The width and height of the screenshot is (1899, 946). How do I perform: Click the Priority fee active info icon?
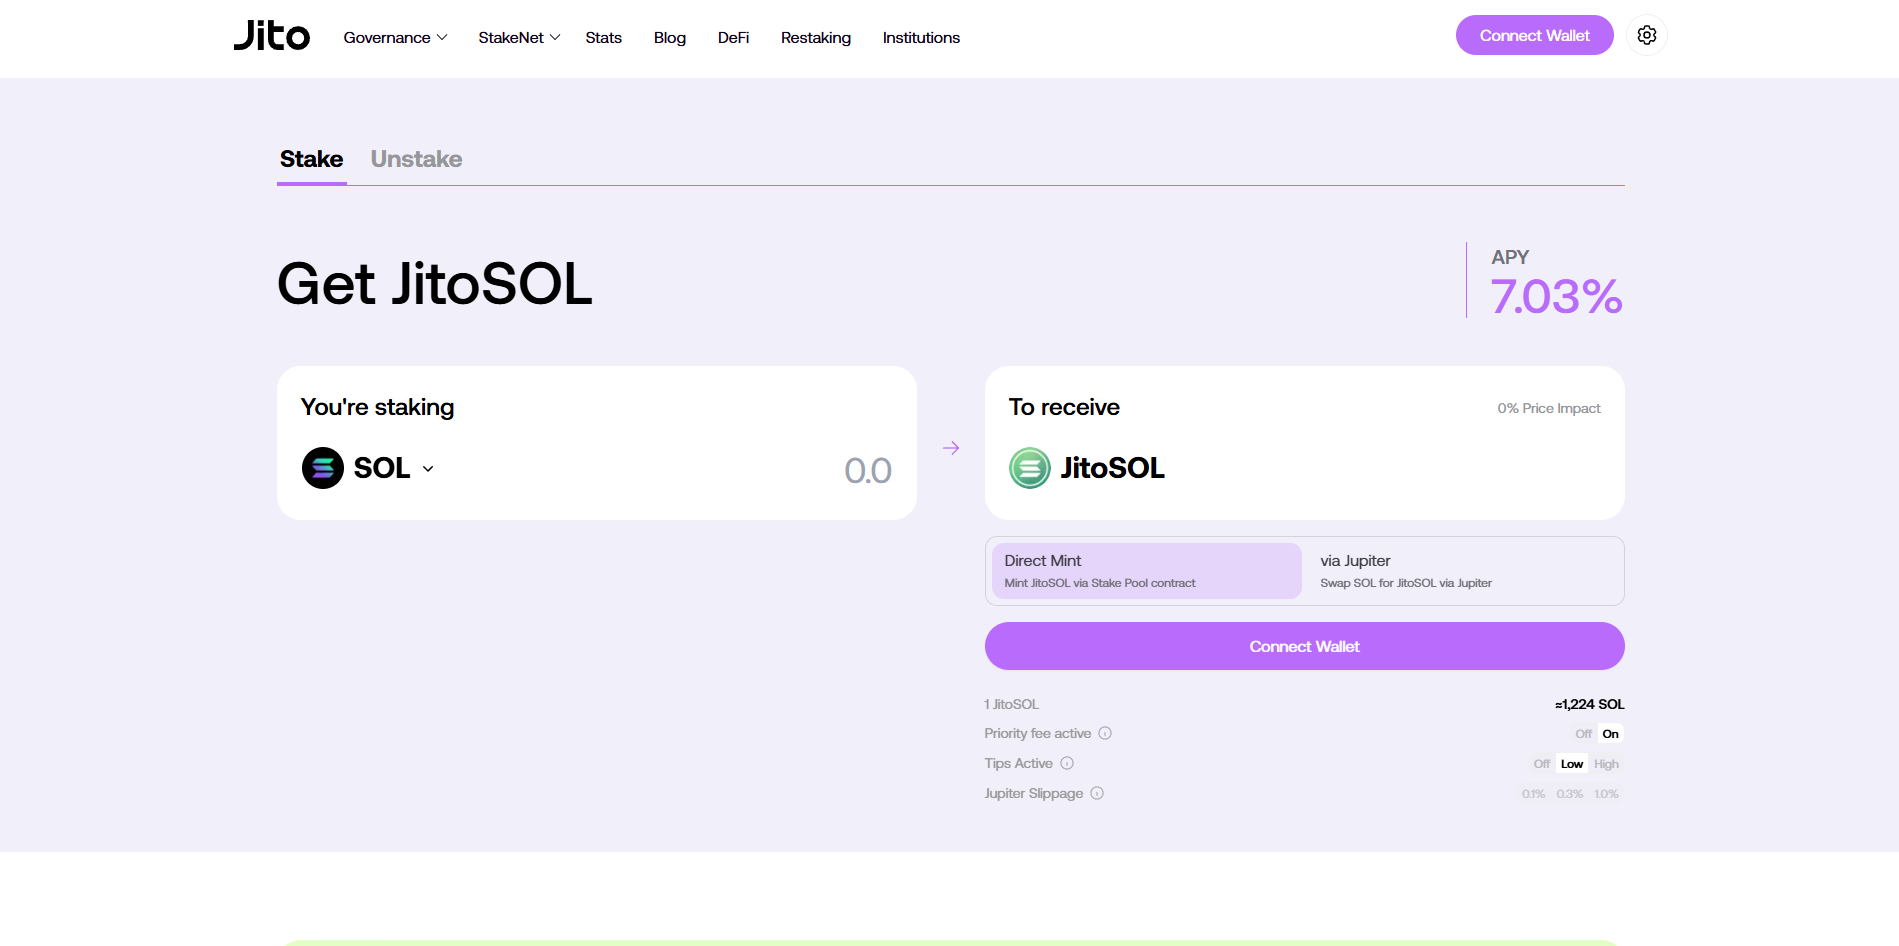[1105, 733]
